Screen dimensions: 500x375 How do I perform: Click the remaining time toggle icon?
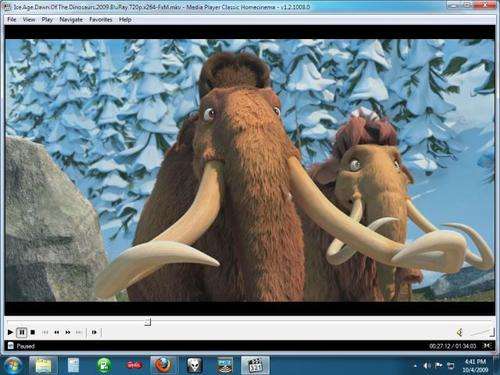487,346
